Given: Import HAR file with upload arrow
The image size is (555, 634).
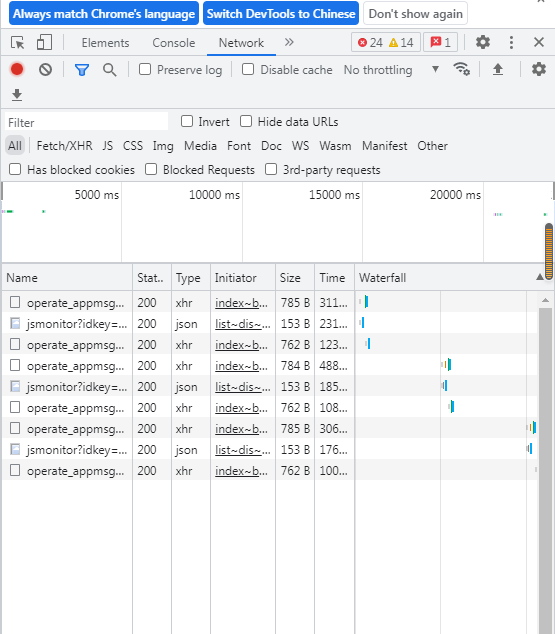Looking at the screenshot, I should (x=498, y=70).
